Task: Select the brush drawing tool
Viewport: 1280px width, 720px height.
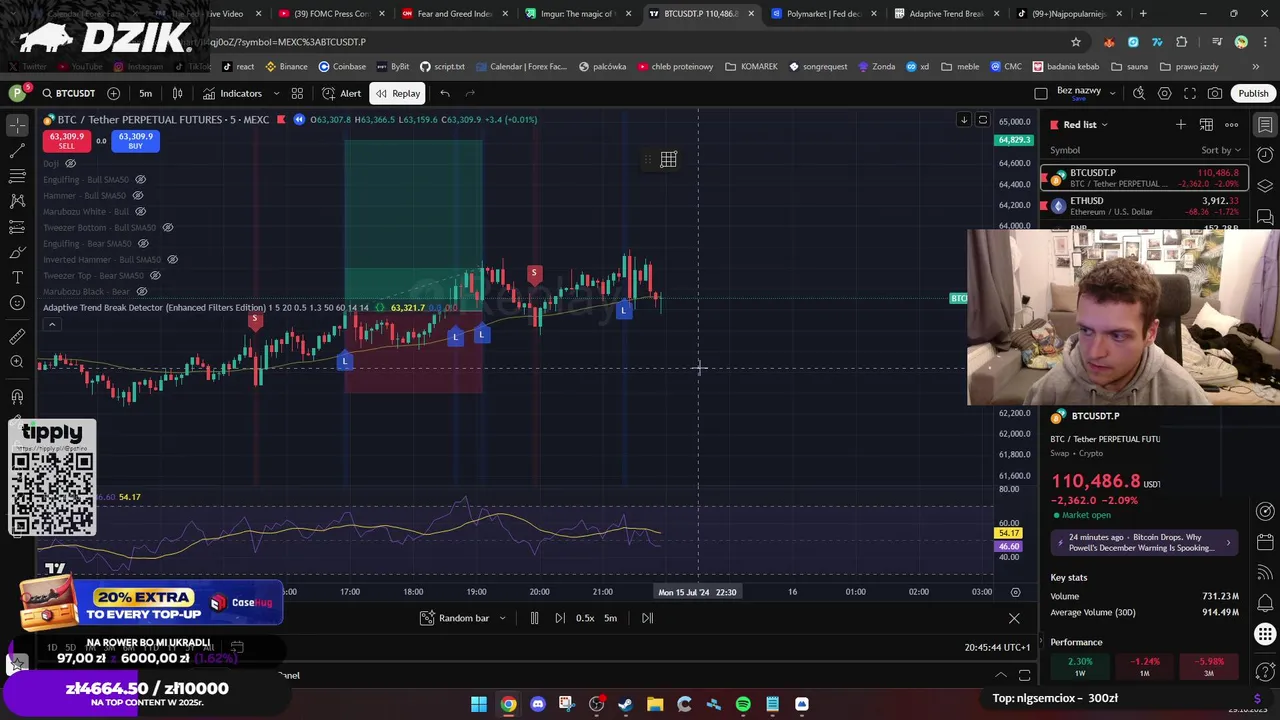Action: 17,252
